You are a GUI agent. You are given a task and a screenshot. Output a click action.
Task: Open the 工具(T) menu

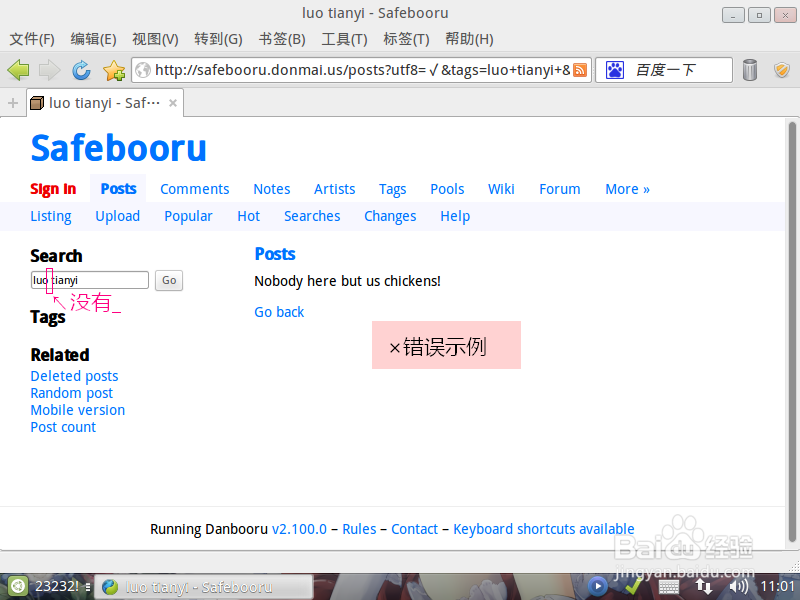[344, 39]
